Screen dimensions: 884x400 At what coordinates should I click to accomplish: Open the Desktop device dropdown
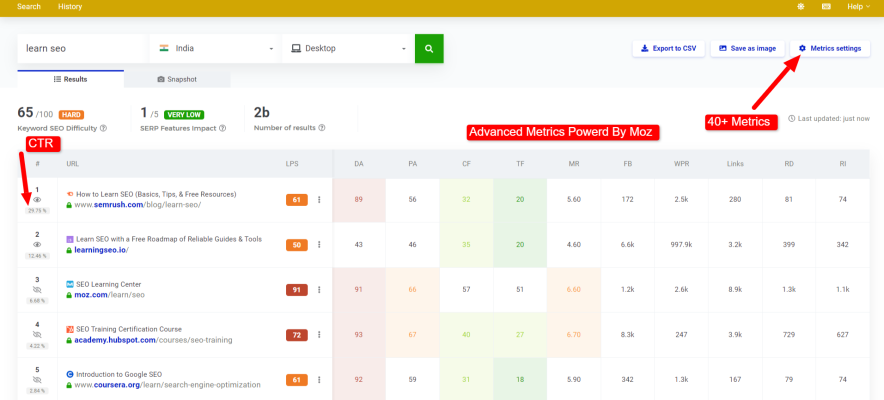[347, 48]
